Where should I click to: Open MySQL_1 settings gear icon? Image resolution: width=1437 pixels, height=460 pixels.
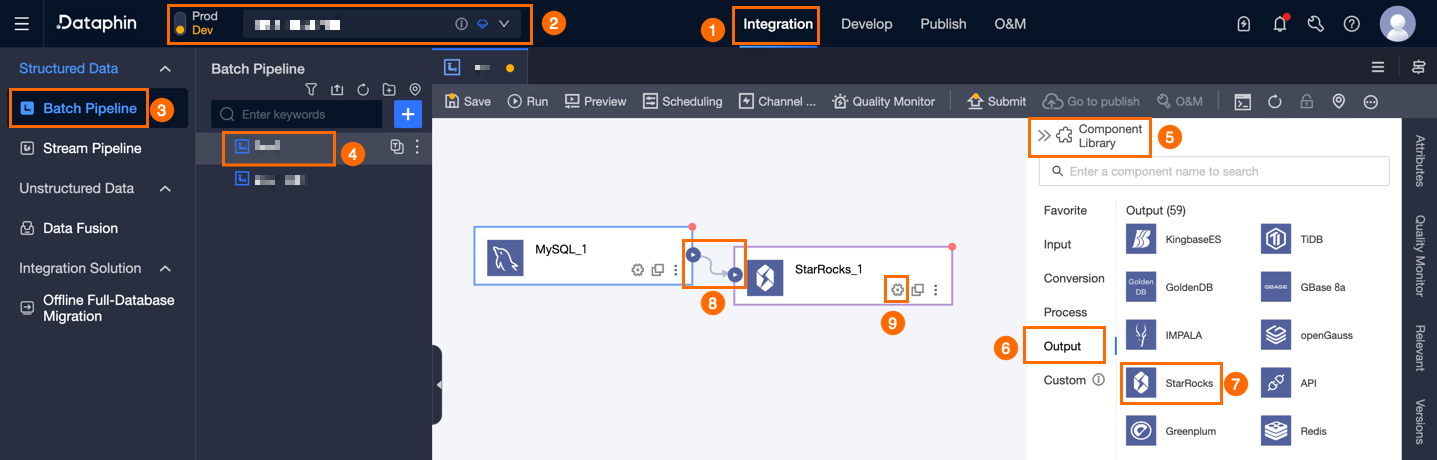click(x=637, y=270)
